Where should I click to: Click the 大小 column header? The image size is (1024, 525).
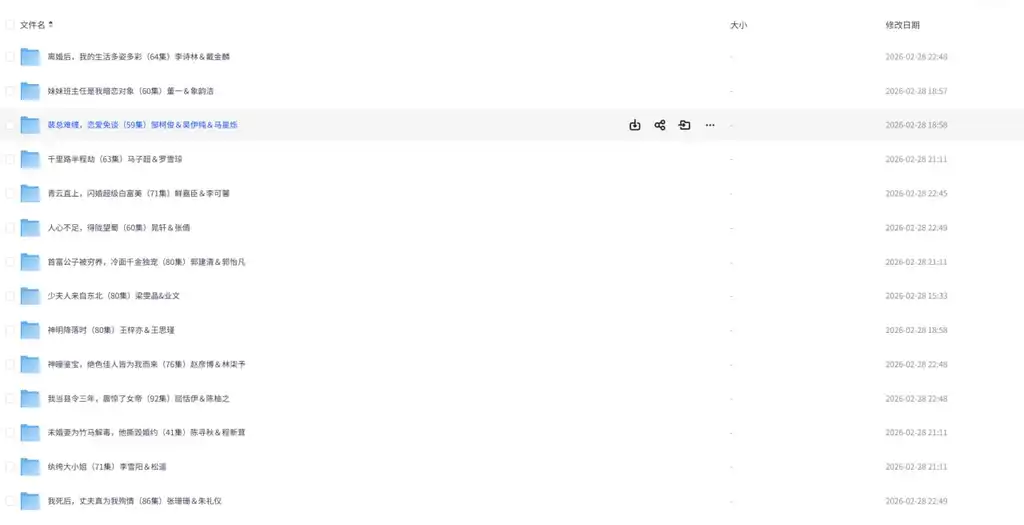[738, 25]
